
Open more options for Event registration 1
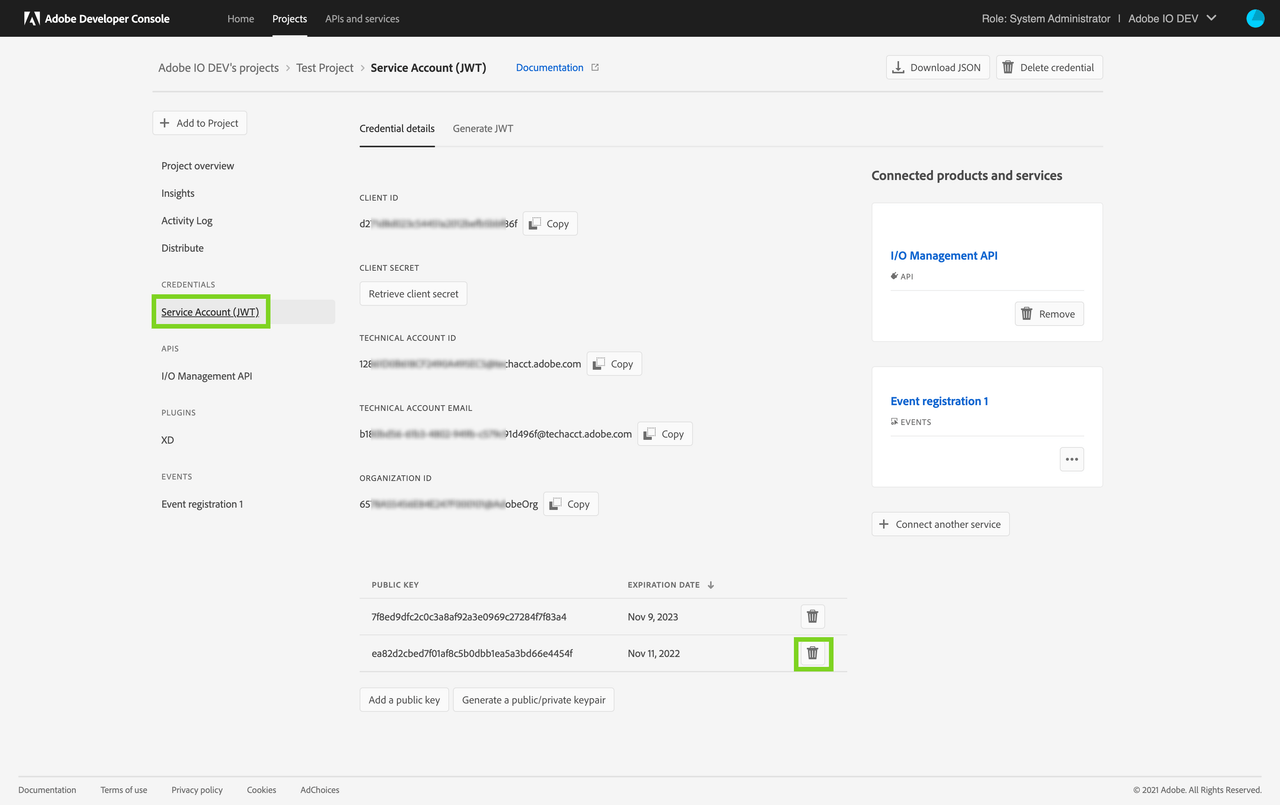[x=1072, y=460]
